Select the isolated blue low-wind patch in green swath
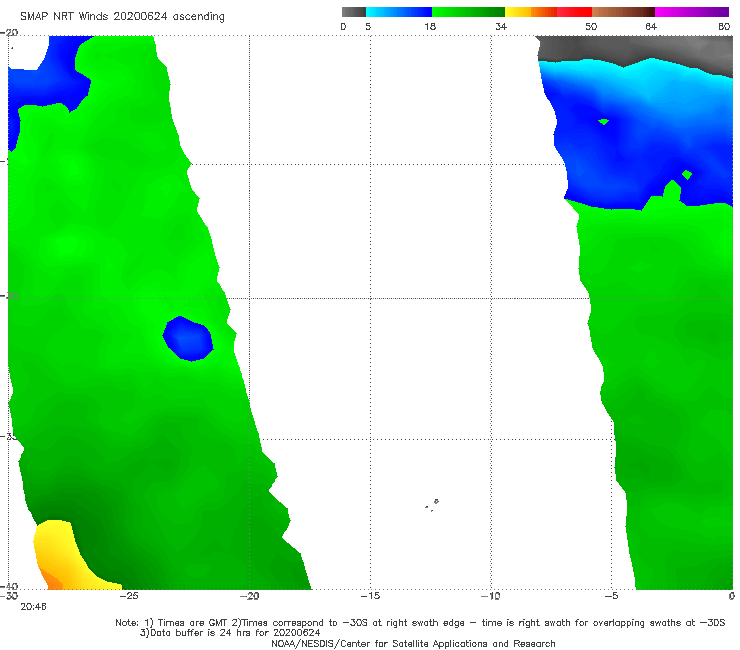This screenshot has height=650, width=740. click(x=188, y=338)
